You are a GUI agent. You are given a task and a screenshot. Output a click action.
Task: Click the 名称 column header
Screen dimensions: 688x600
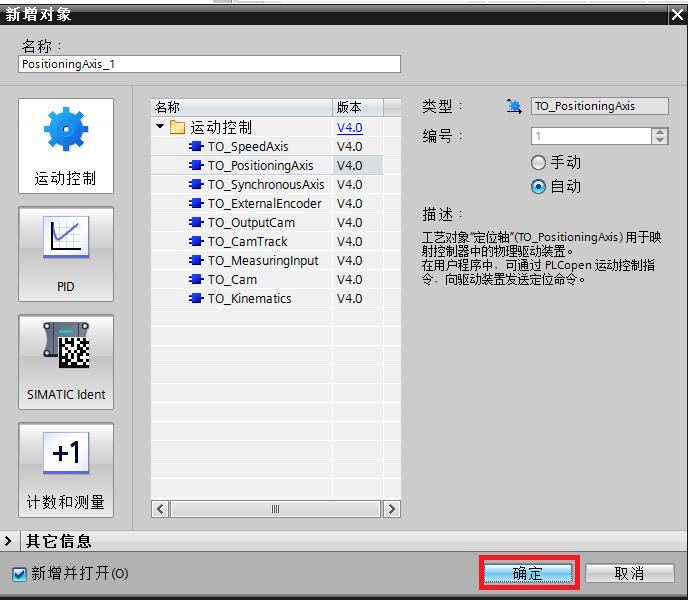242,107
